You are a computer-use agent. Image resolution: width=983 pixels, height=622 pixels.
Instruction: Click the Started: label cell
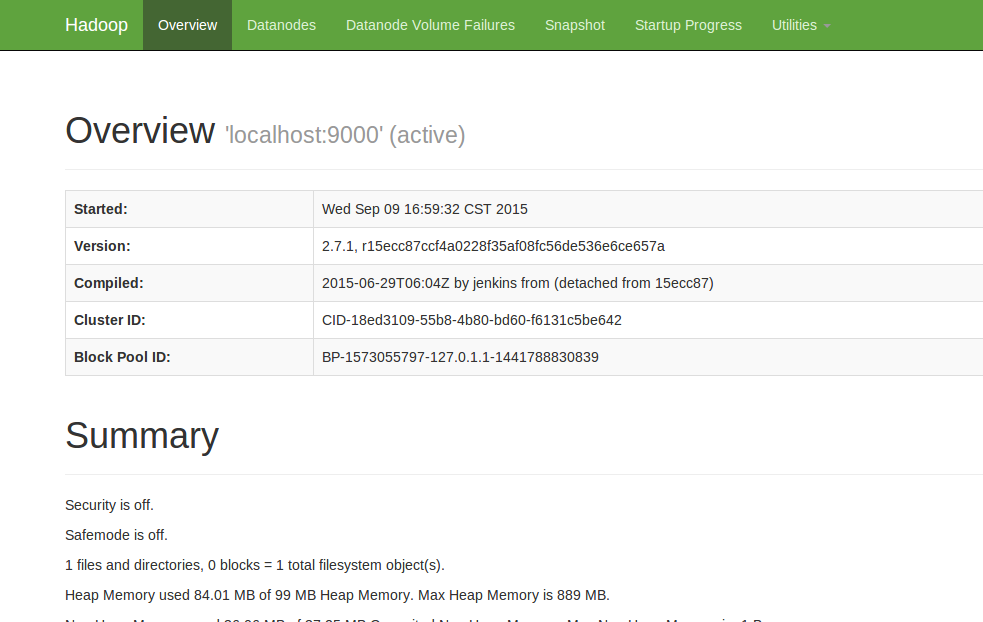coord(189,209)
